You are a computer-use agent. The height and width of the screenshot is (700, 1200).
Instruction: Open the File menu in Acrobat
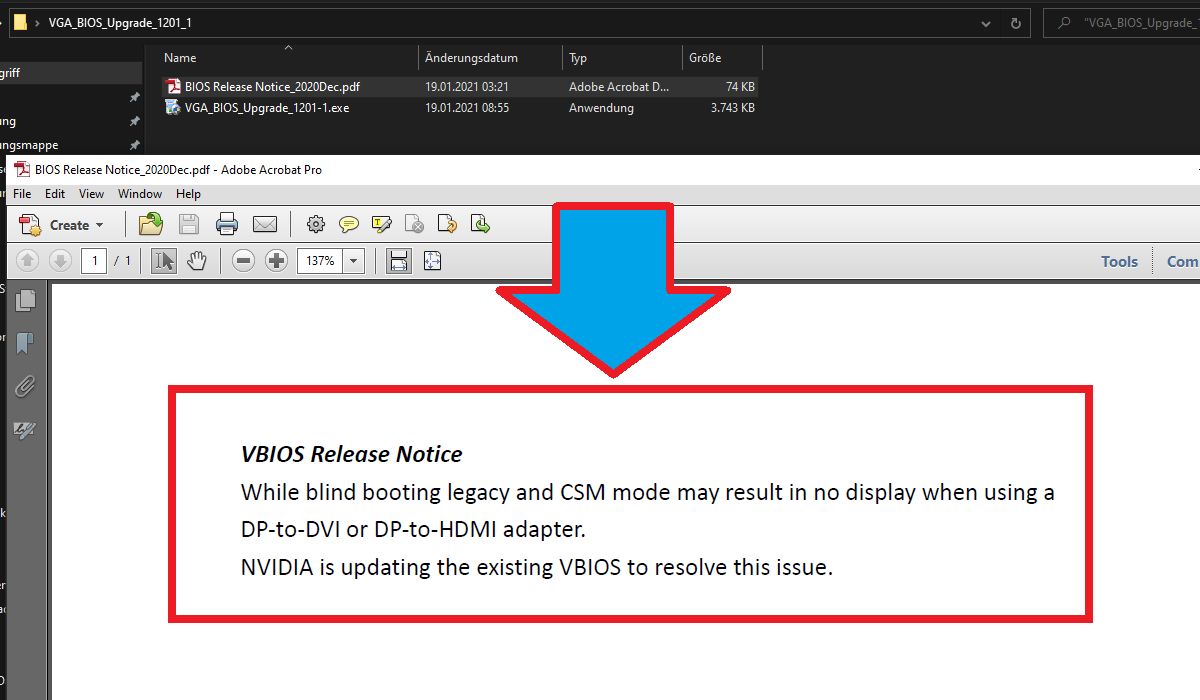click(22, 194)
